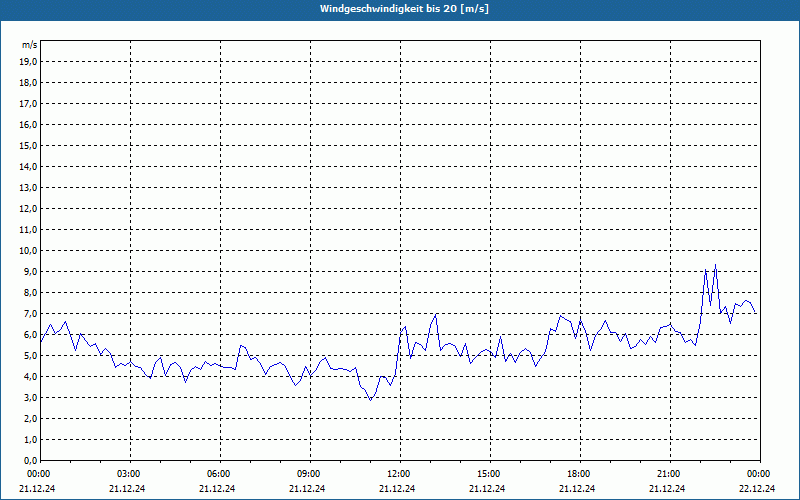800x500 pixels.
Task: Pick the '21.12.24' date below 12:00
Action: click(x=397, y=488)
